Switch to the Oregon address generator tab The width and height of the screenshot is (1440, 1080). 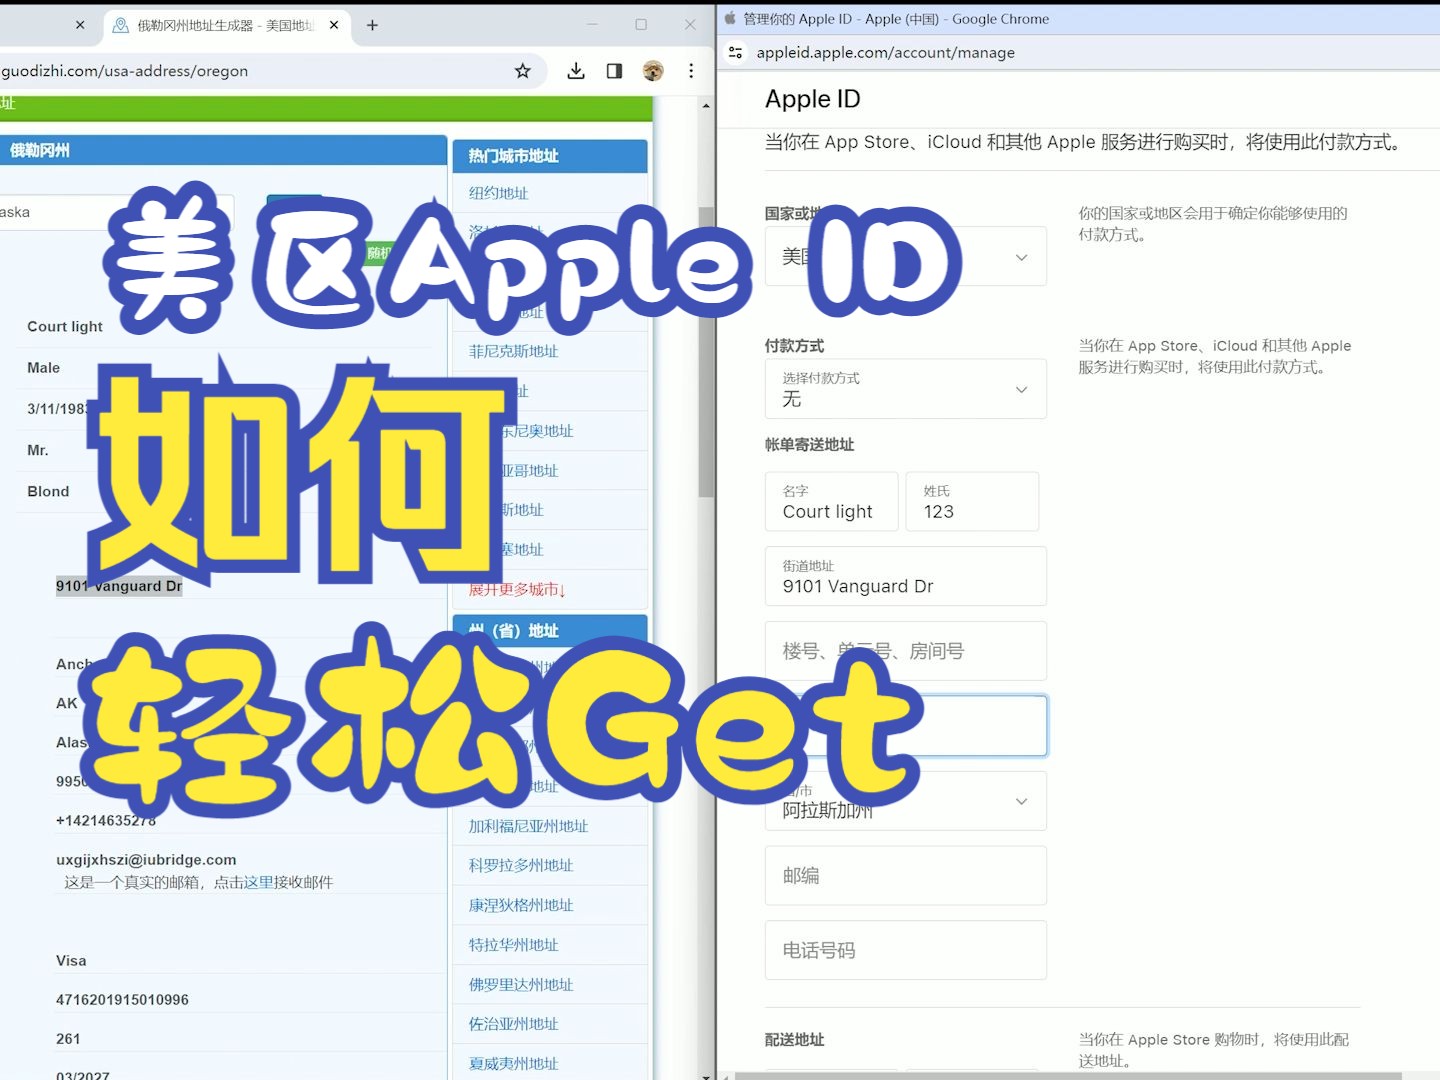tap(227, 25)
